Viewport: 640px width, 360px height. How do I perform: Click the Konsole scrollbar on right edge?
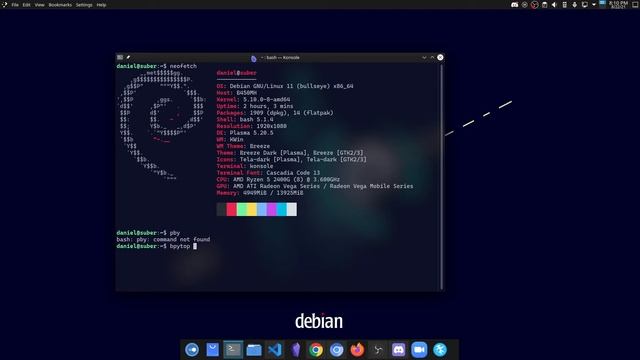[x=441, y=176]
